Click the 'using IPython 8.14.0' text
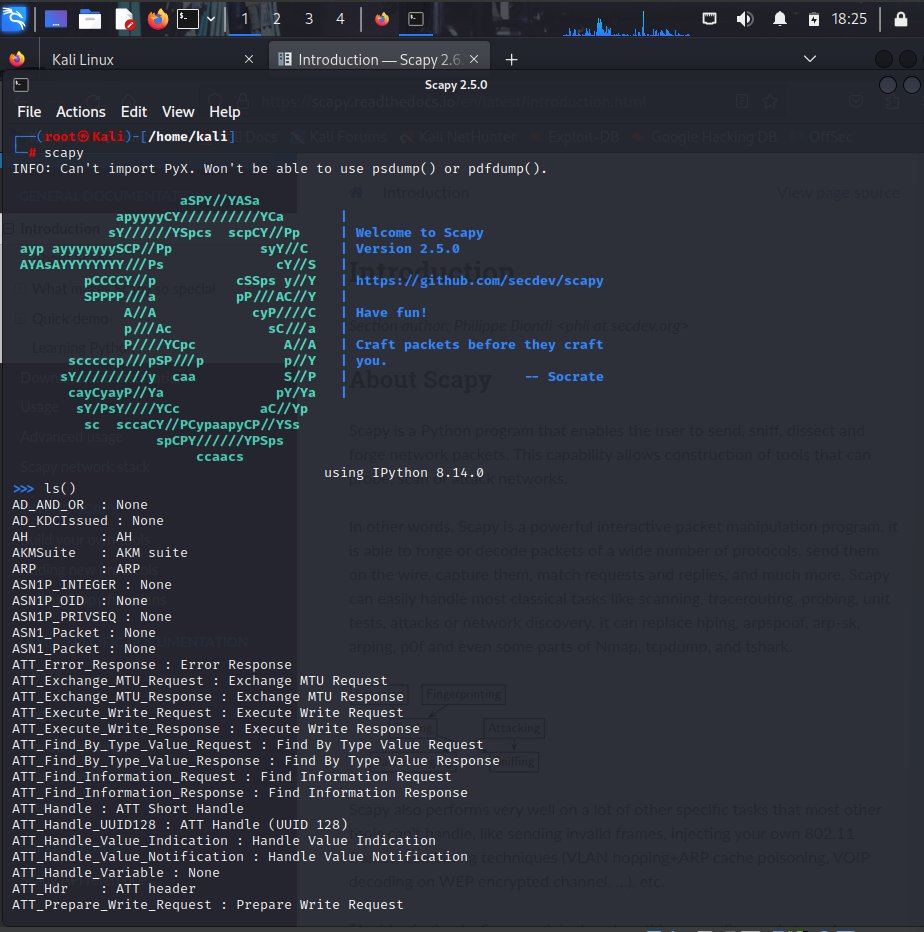This screenshot has height=932, width=924. [403, 473]
